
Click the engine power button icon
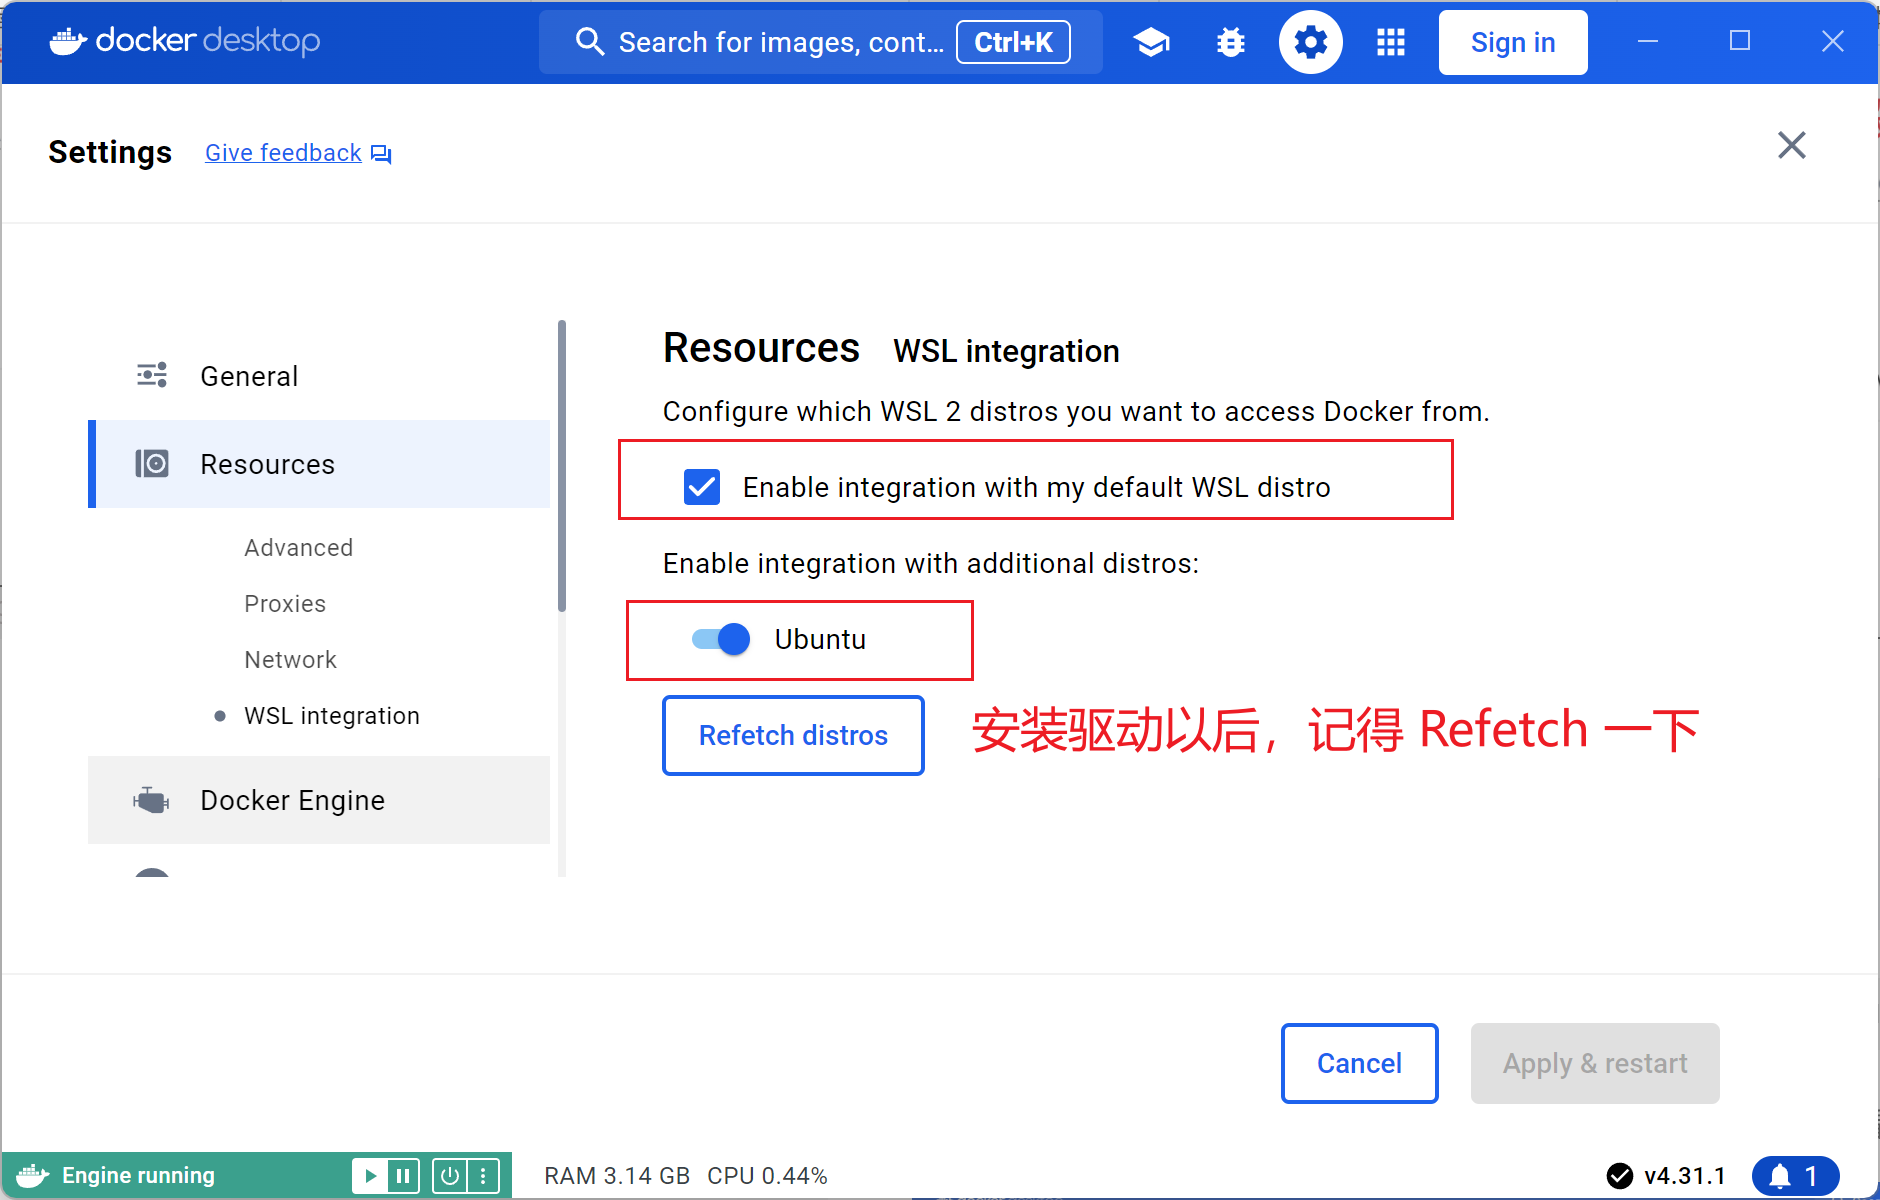[450, 1175]
